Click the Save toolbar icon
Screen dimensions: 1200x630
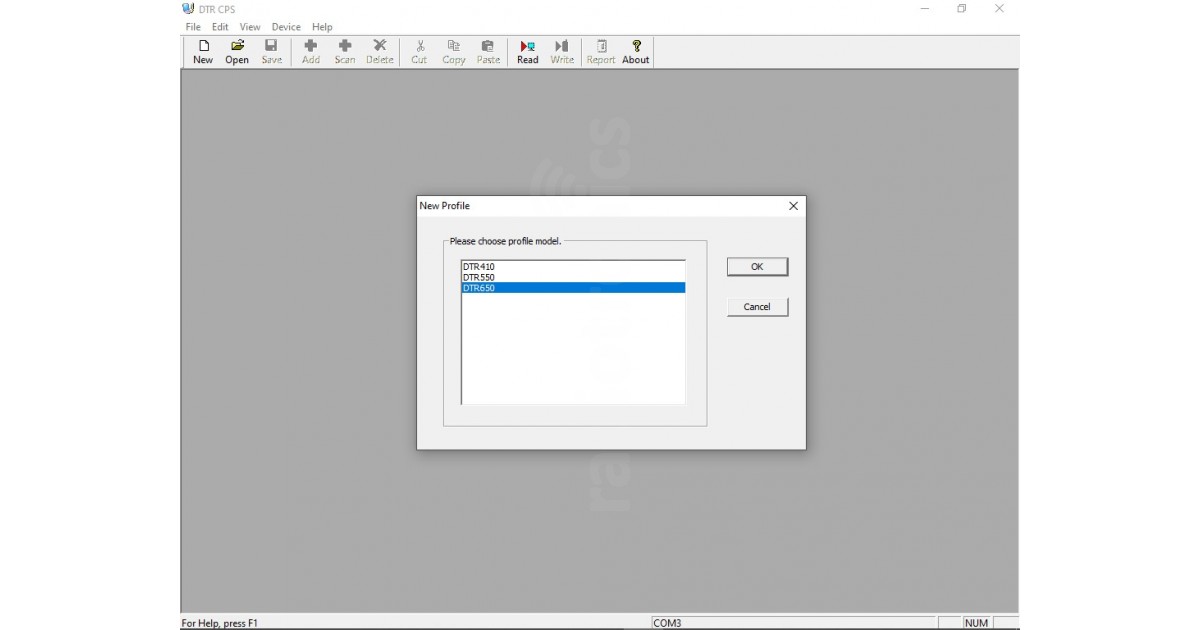coord(271,51)
